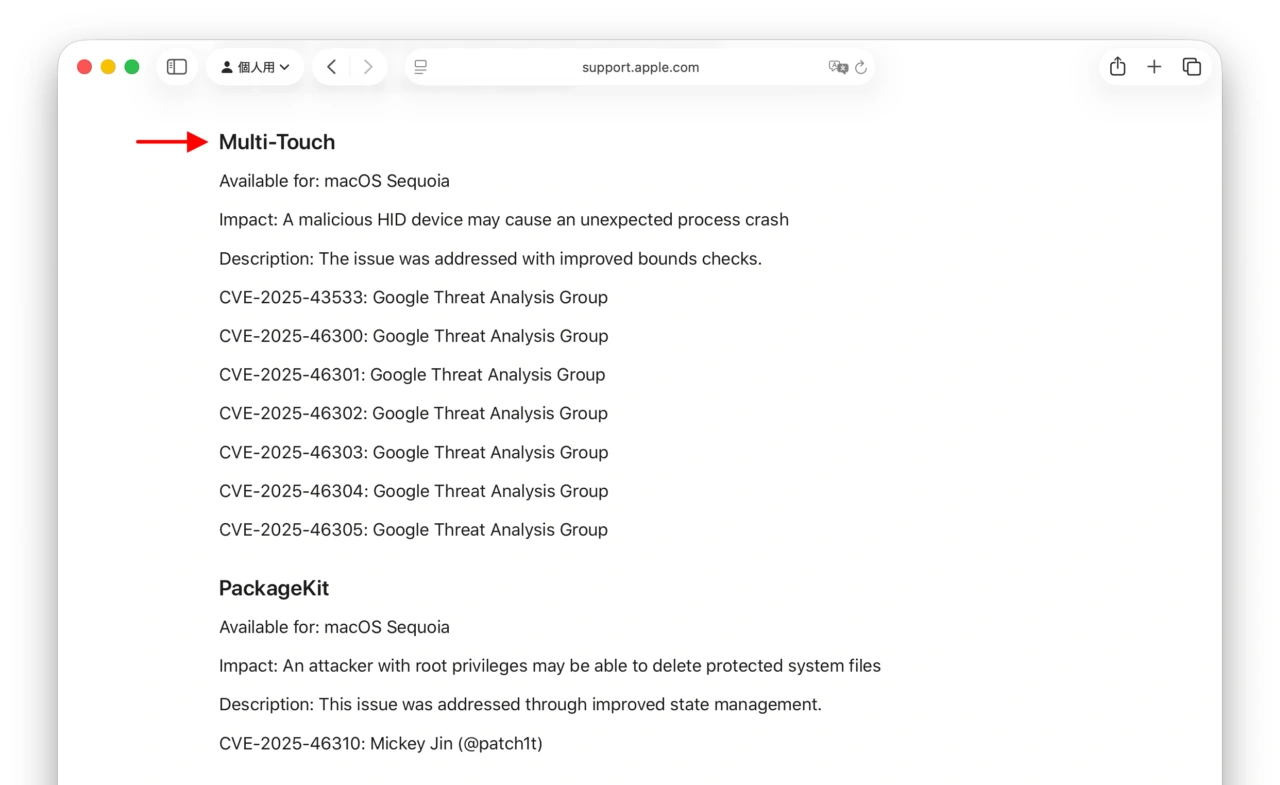1280x785 pixels.
Task: Click the CVE-2025-46310 Mickey Jin credit
Action: (x=380, y=743)
